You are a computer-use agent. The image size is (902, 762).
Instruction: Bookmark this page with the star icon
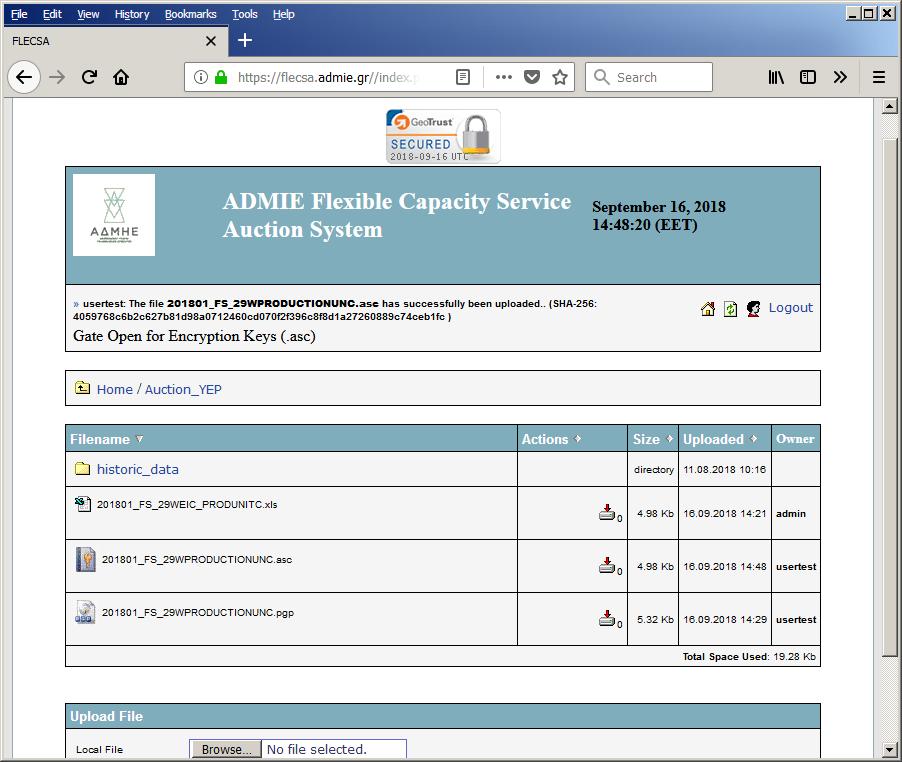tap(560, 77)
